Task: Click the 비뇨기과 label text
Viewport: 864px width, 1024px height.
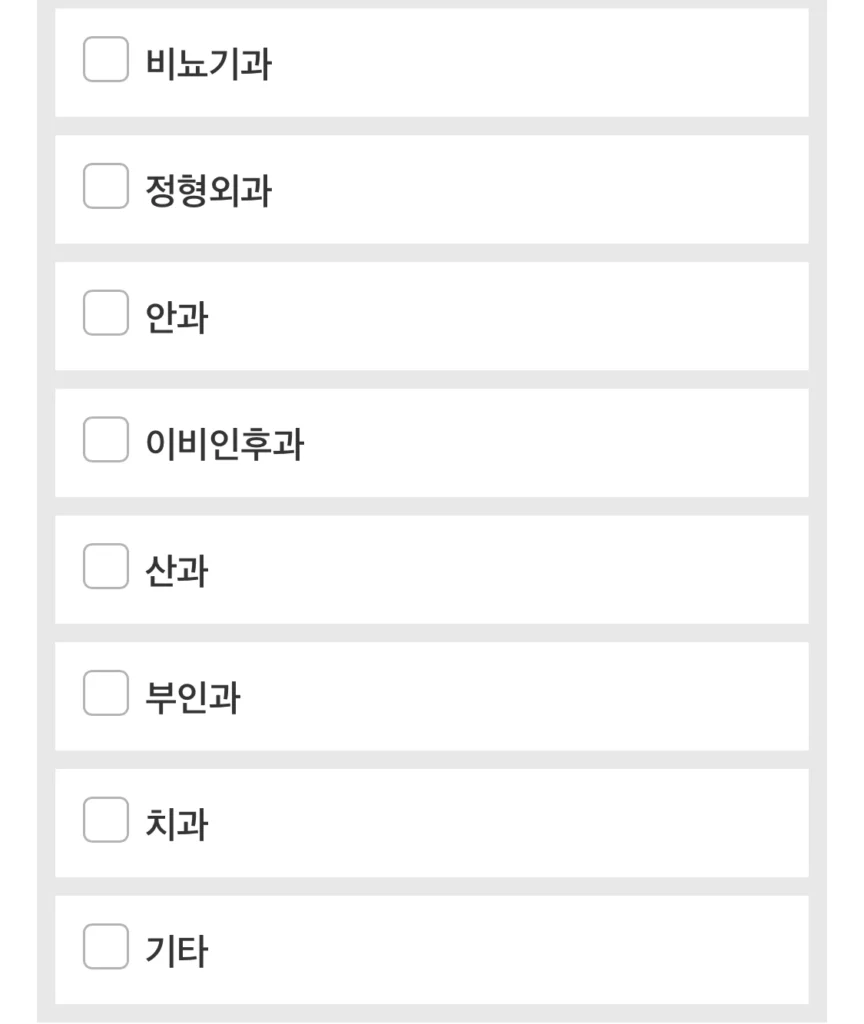Action: point(208,64)
